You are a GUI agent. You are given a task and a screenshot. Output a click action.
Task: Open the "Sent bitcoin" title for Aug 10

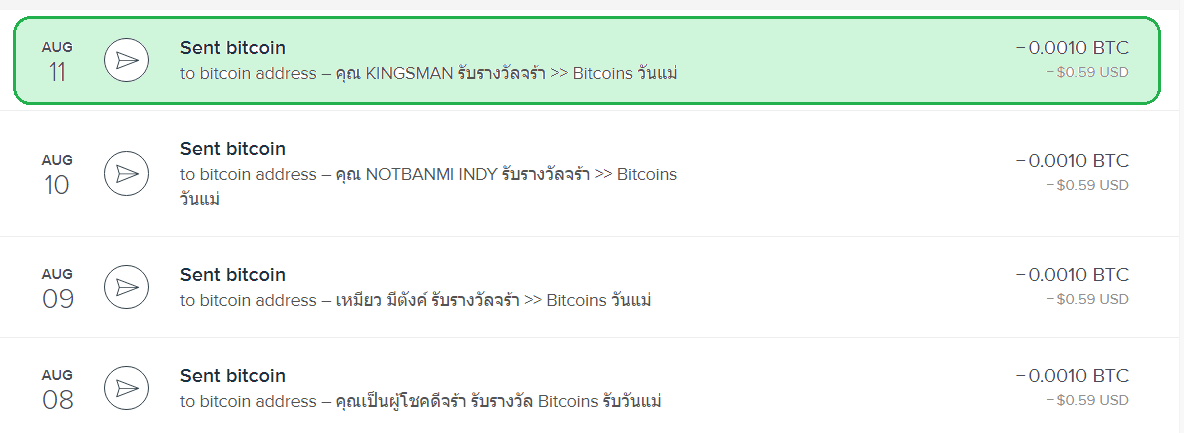point(232,149)
